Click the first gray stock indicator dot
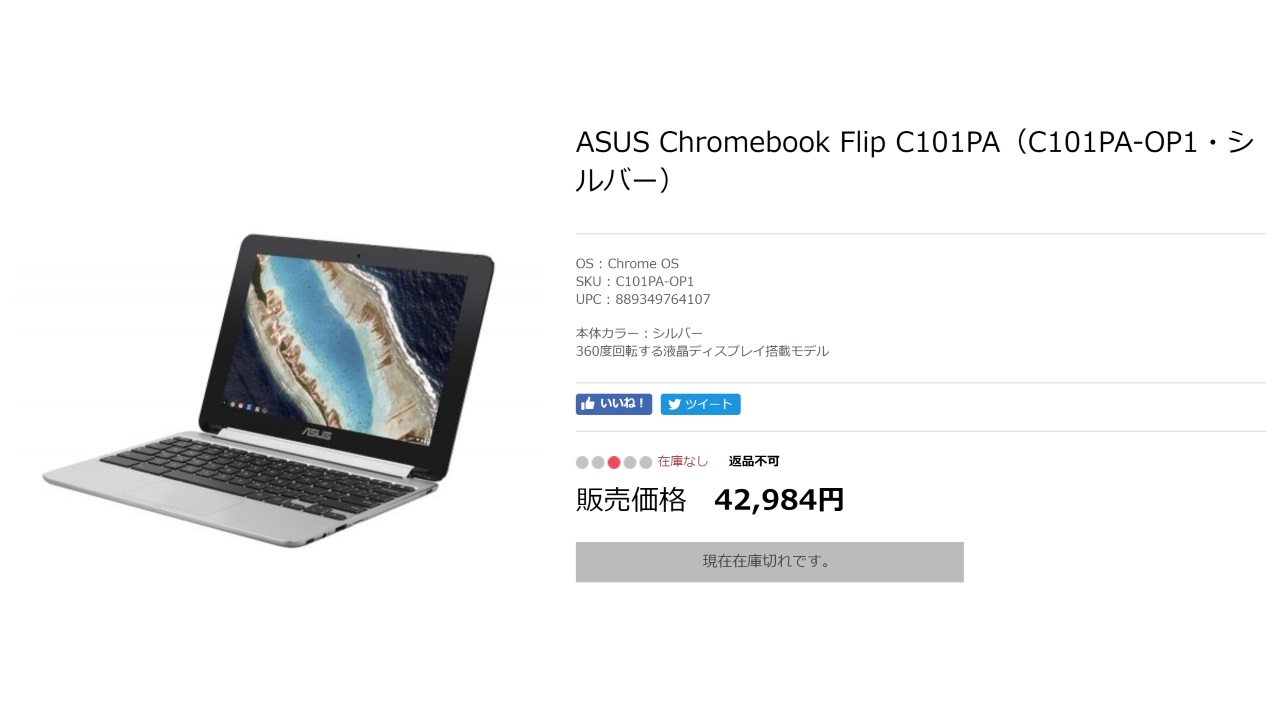 click(582, 462)
